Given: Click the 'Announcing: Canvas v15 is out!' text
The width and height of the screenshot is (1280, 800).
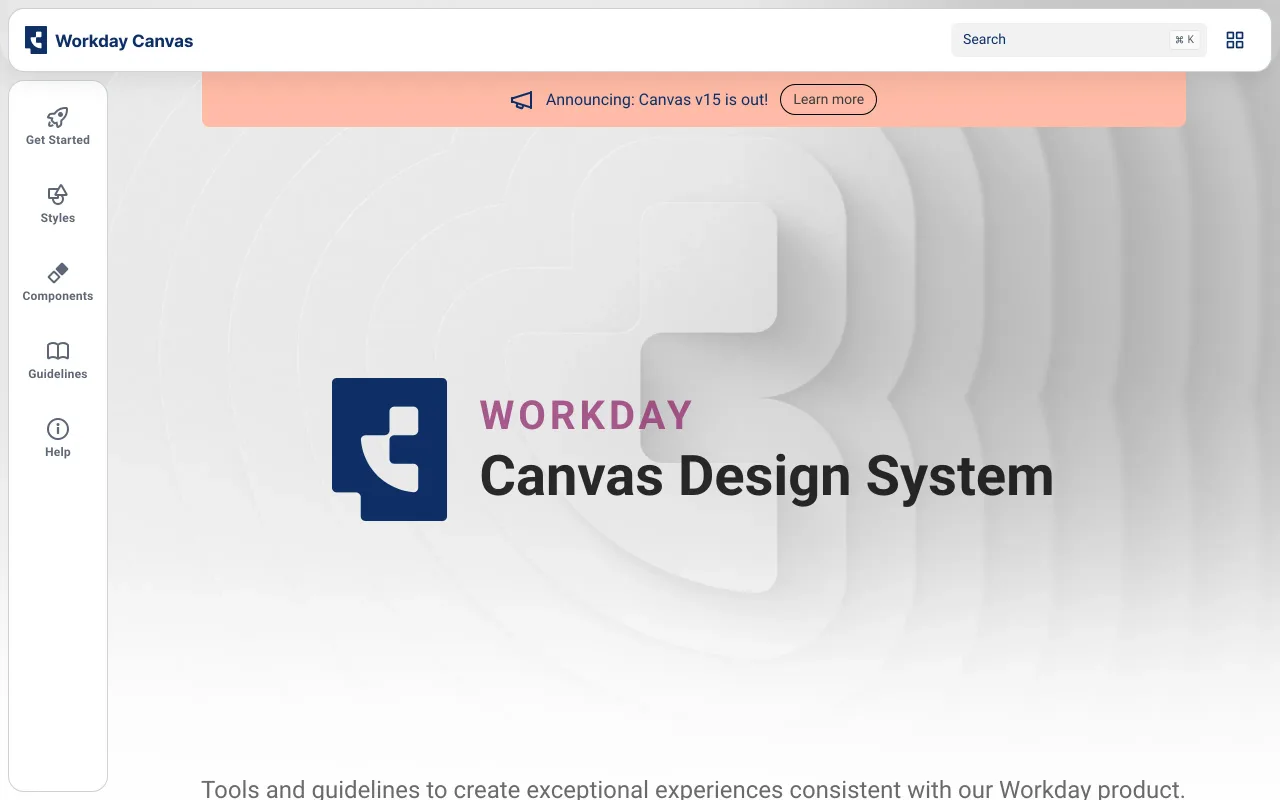Looking at the screenshot, I should 657,100.
